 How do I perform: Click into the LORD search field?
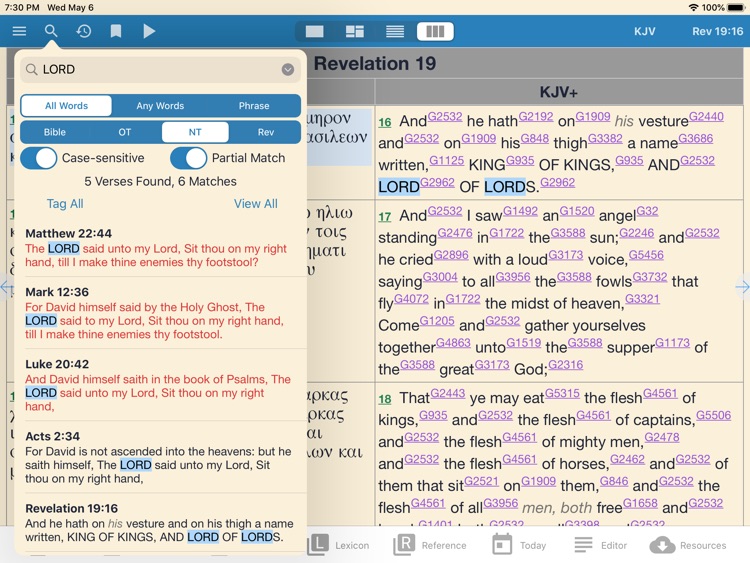pyautogui.click(x=160, y=70)
